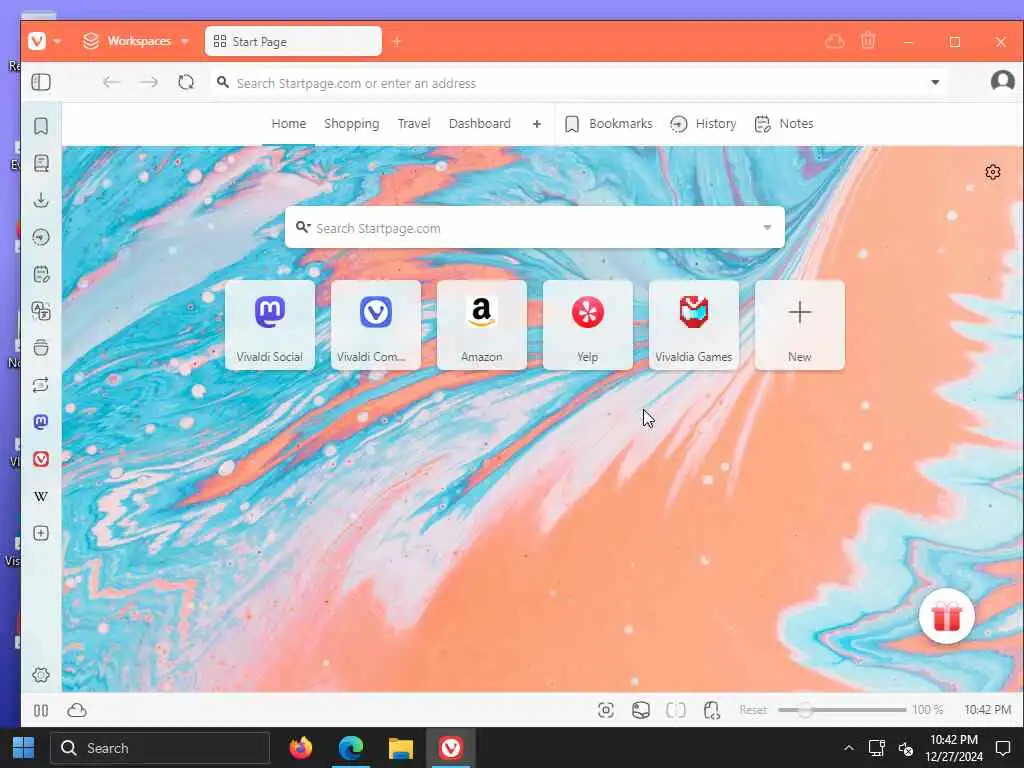Open Notes panel in sidebar
Image resolution: width=1024 pixels, height=768 pixels.
41,274
